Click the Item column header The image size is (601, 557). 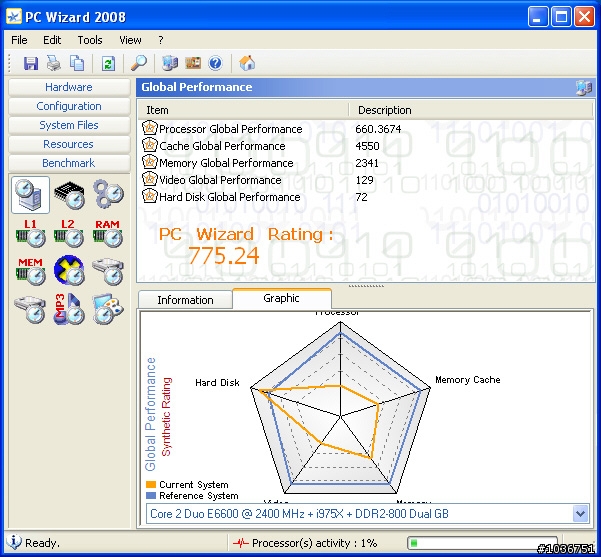pos(243,110)
